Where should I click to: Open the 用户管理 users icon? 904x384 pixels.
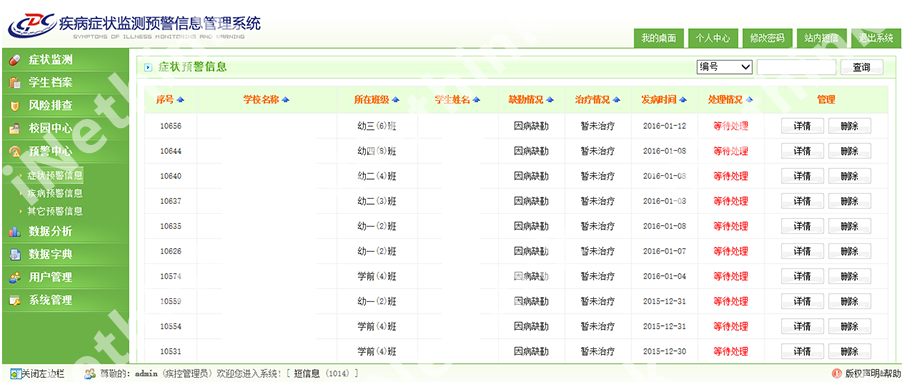click(x=15, y=277)
